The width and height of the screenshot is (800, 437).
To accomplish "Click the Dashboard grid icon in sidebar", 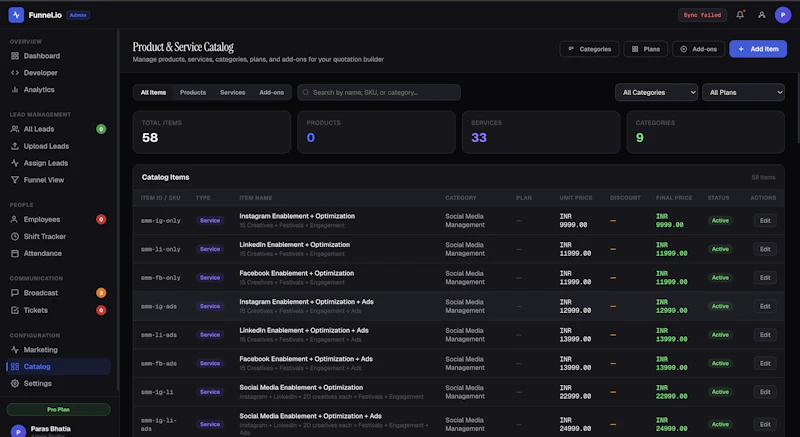I will 15,56.
